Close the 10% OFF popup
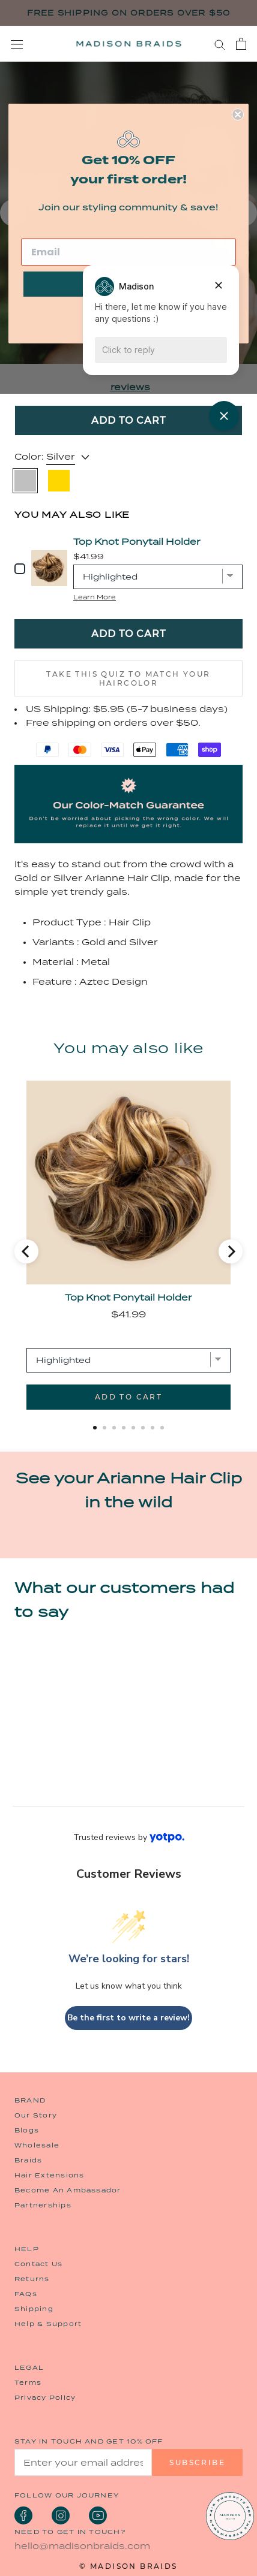257x2576 pixels. tap(238, 114)
